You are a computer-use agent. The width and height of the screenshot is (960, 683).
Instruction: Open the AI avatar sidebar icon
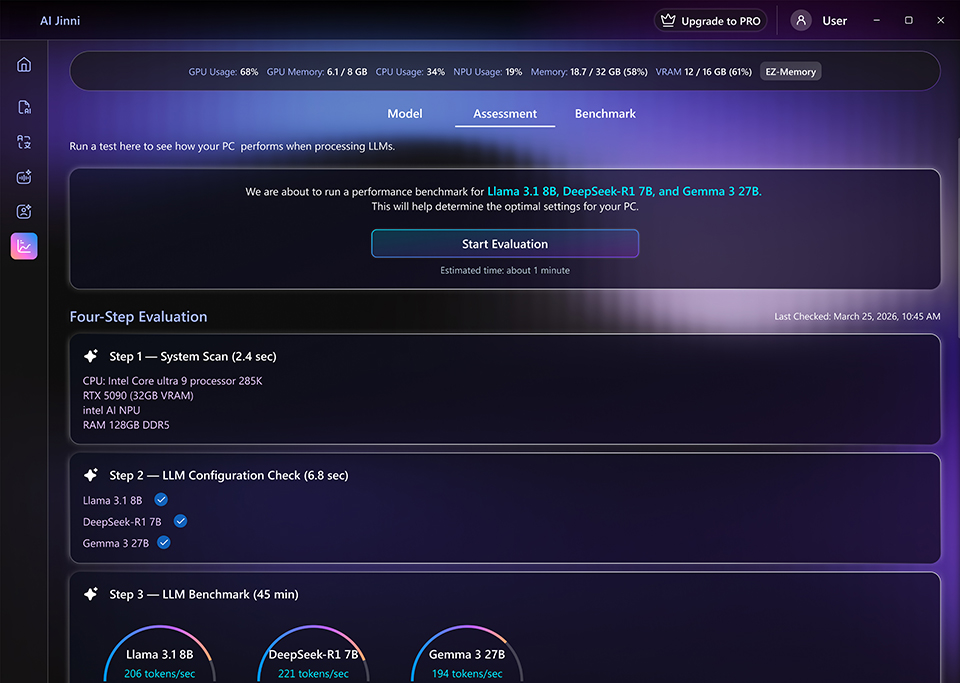(x=24, y=212)
